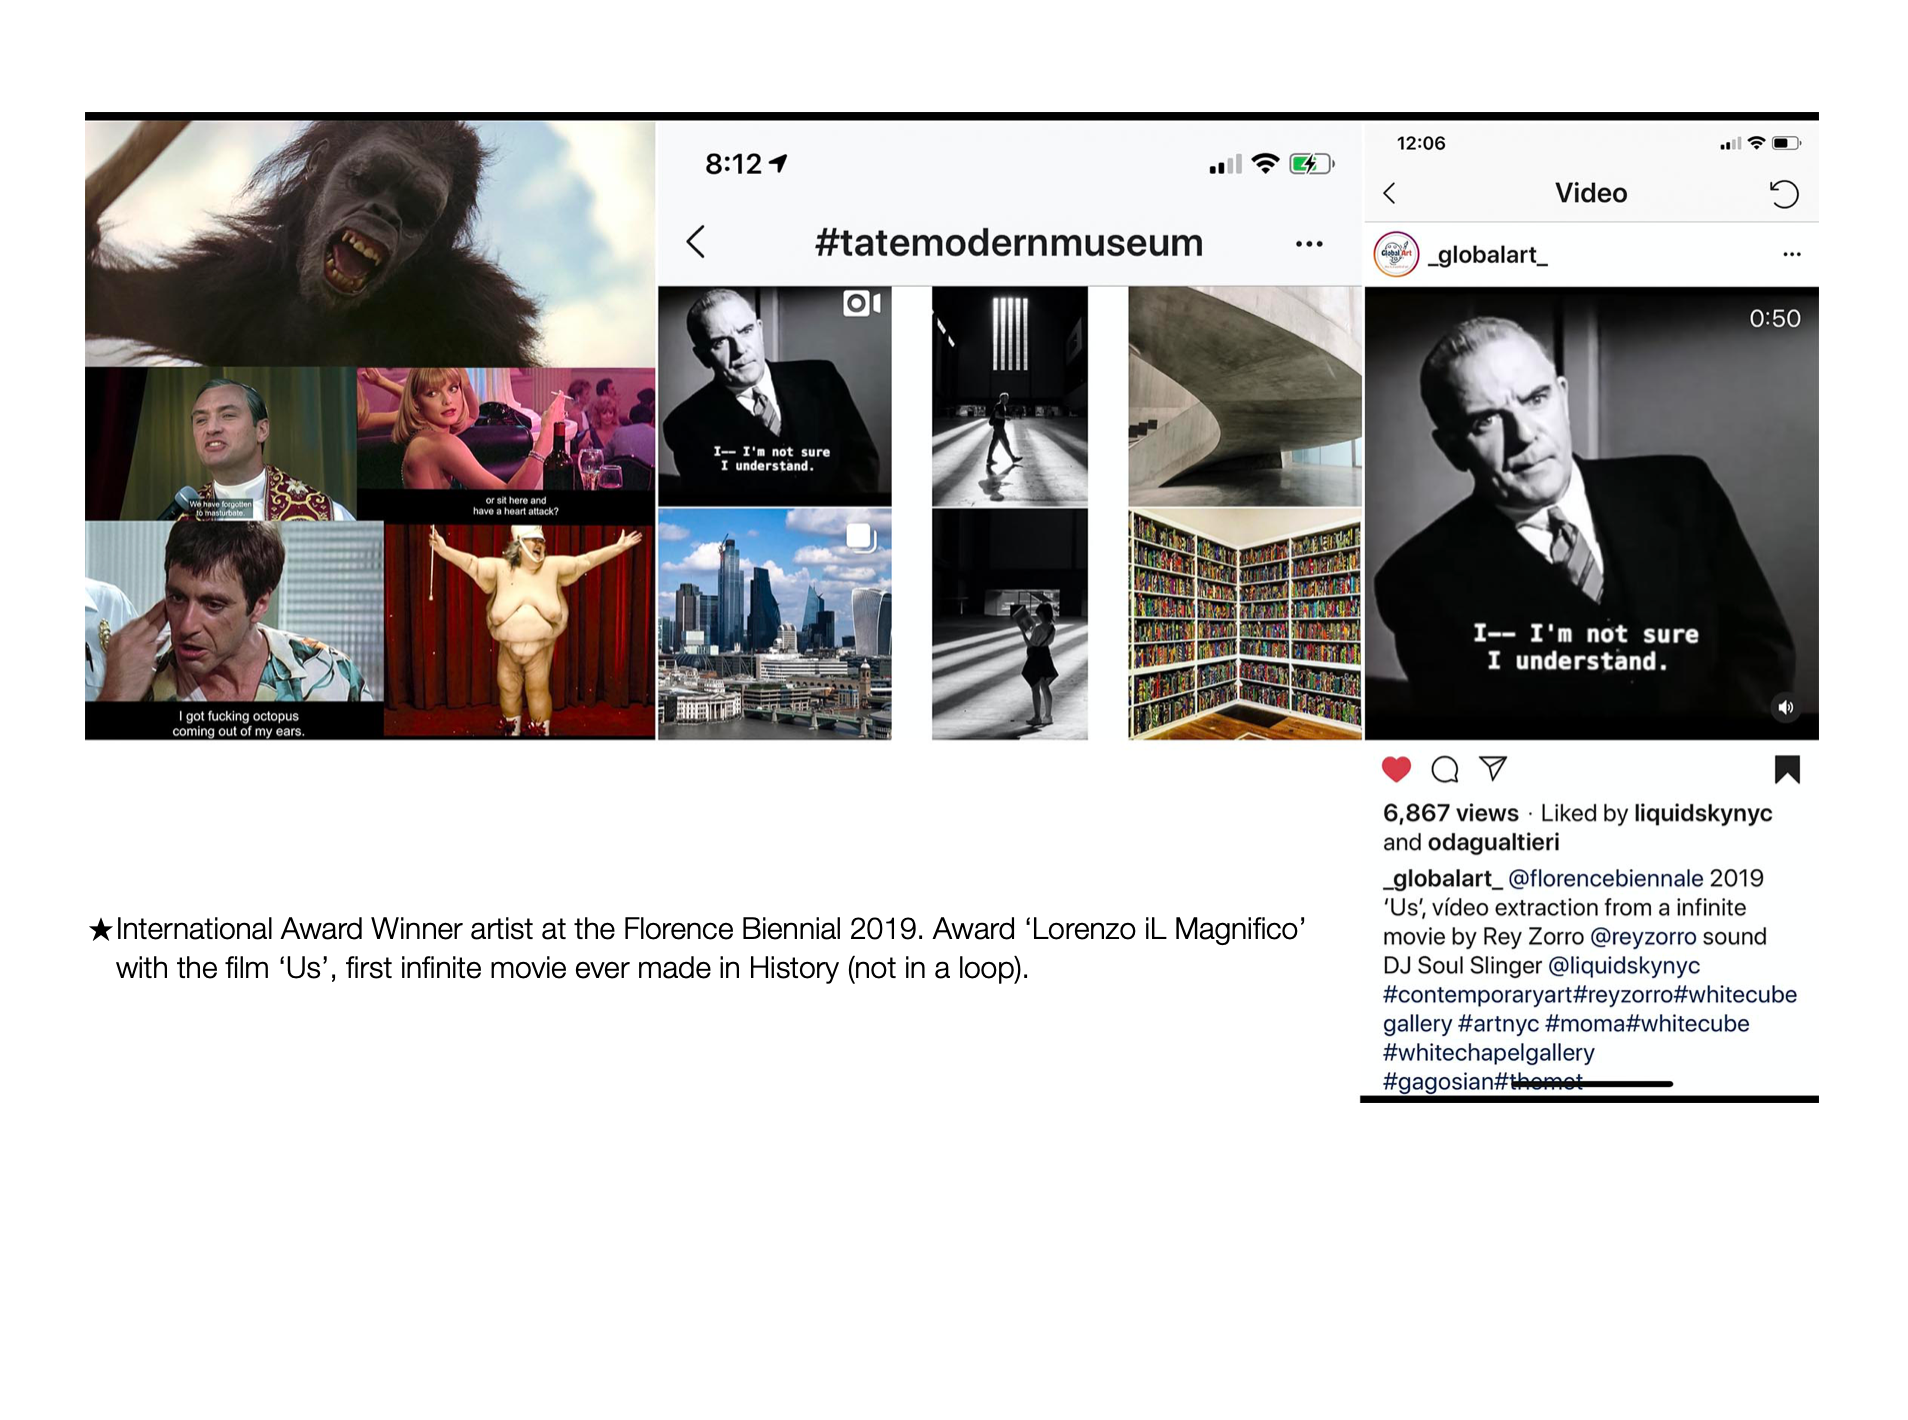
Task: Open the odagualtieri profile link
Action: click(1493, 842)
